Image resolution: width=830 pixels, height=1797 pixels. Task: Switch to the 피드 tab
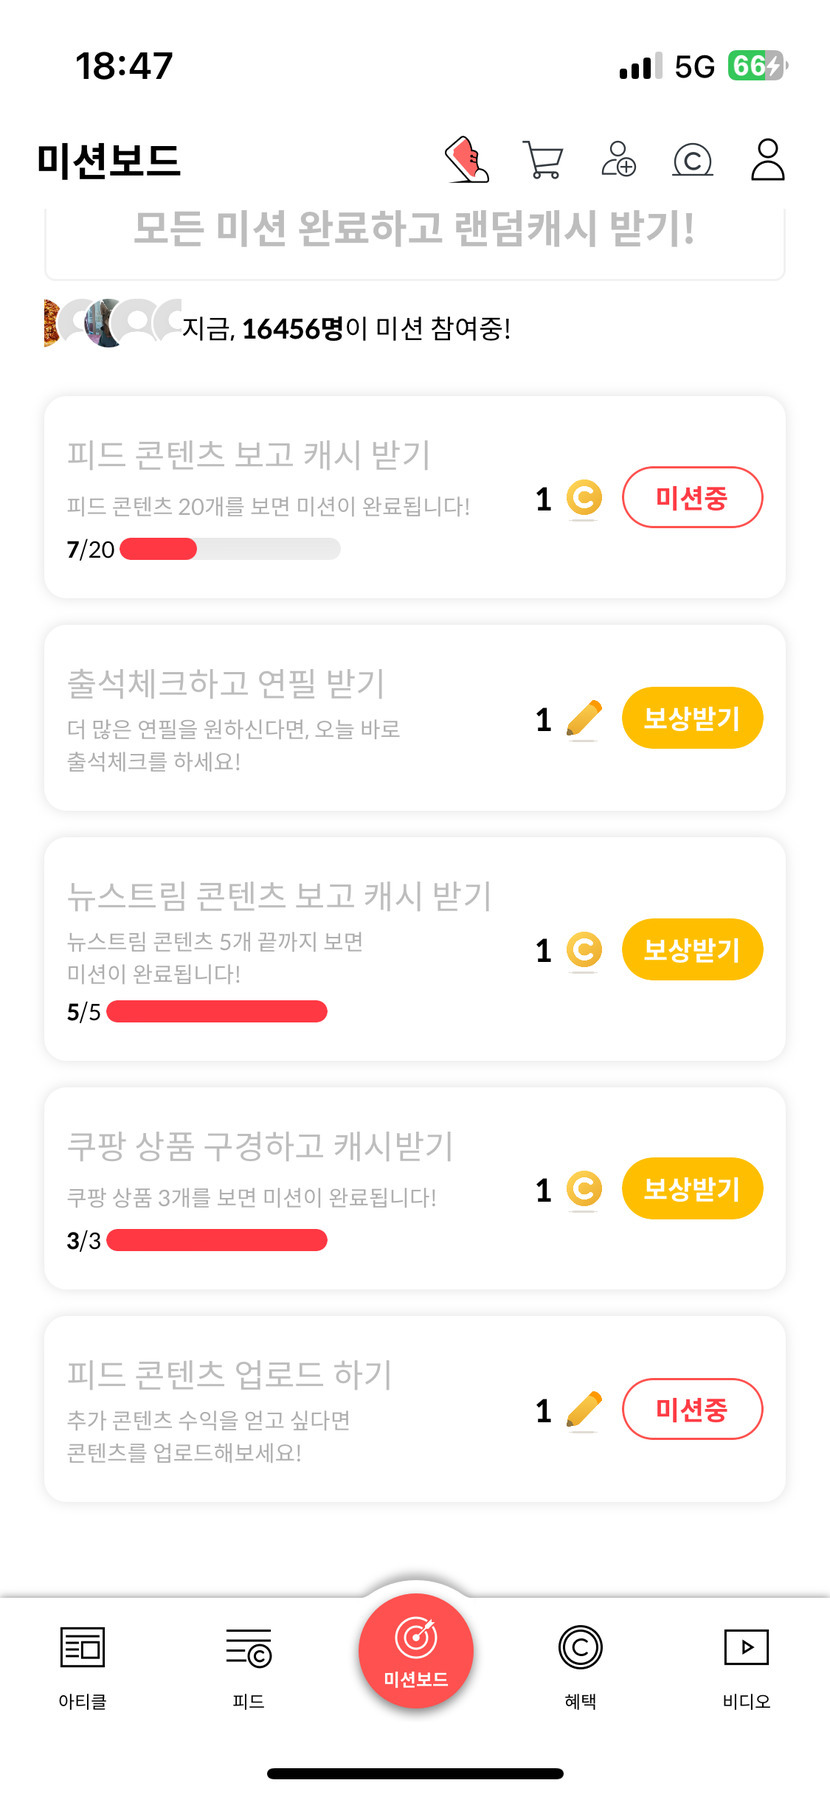tap(249, 1665)
